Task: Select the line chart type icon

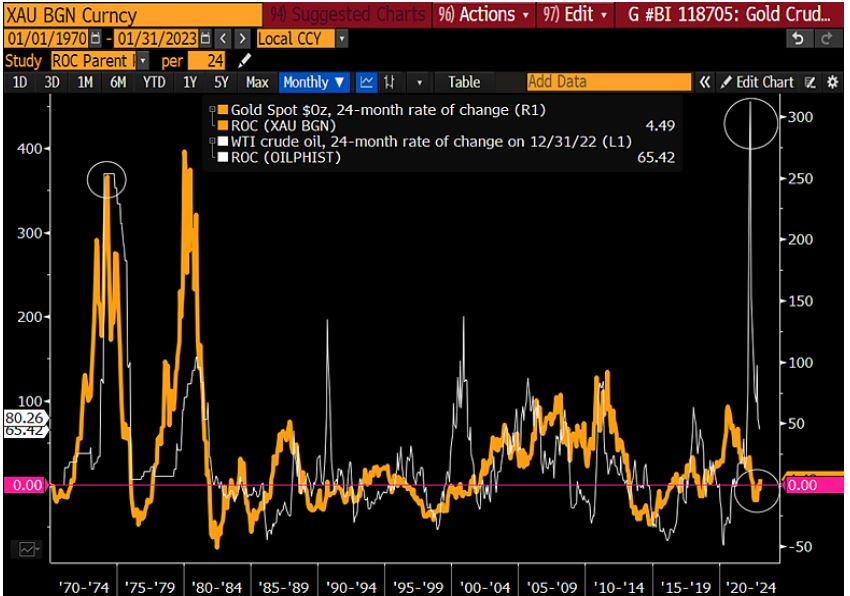Action: click(367, 82)
